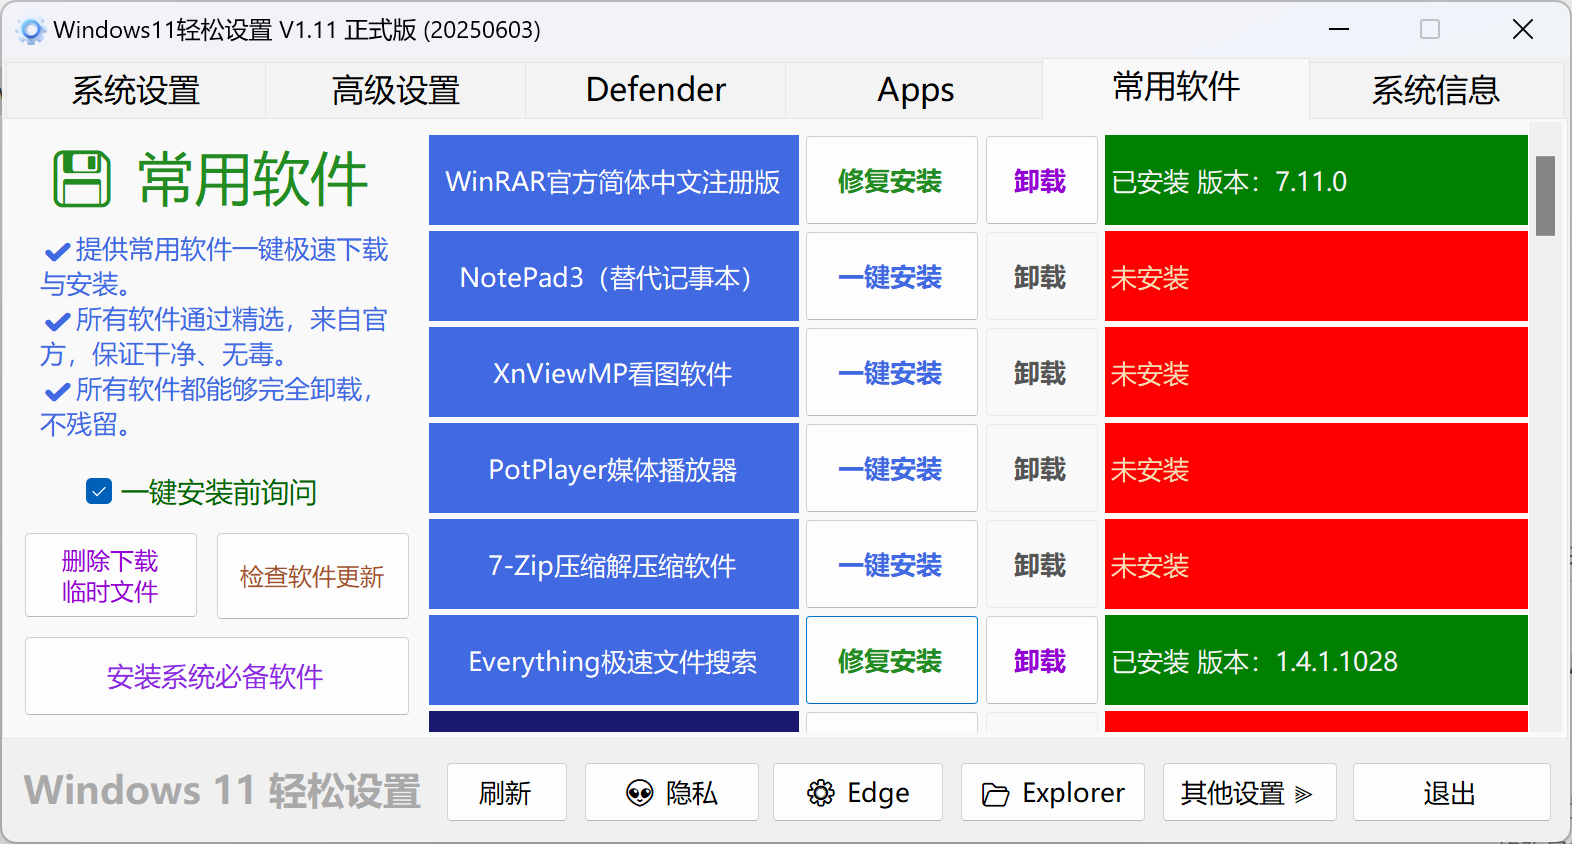Install PotPlayer with 一键安装

[891, 468]
